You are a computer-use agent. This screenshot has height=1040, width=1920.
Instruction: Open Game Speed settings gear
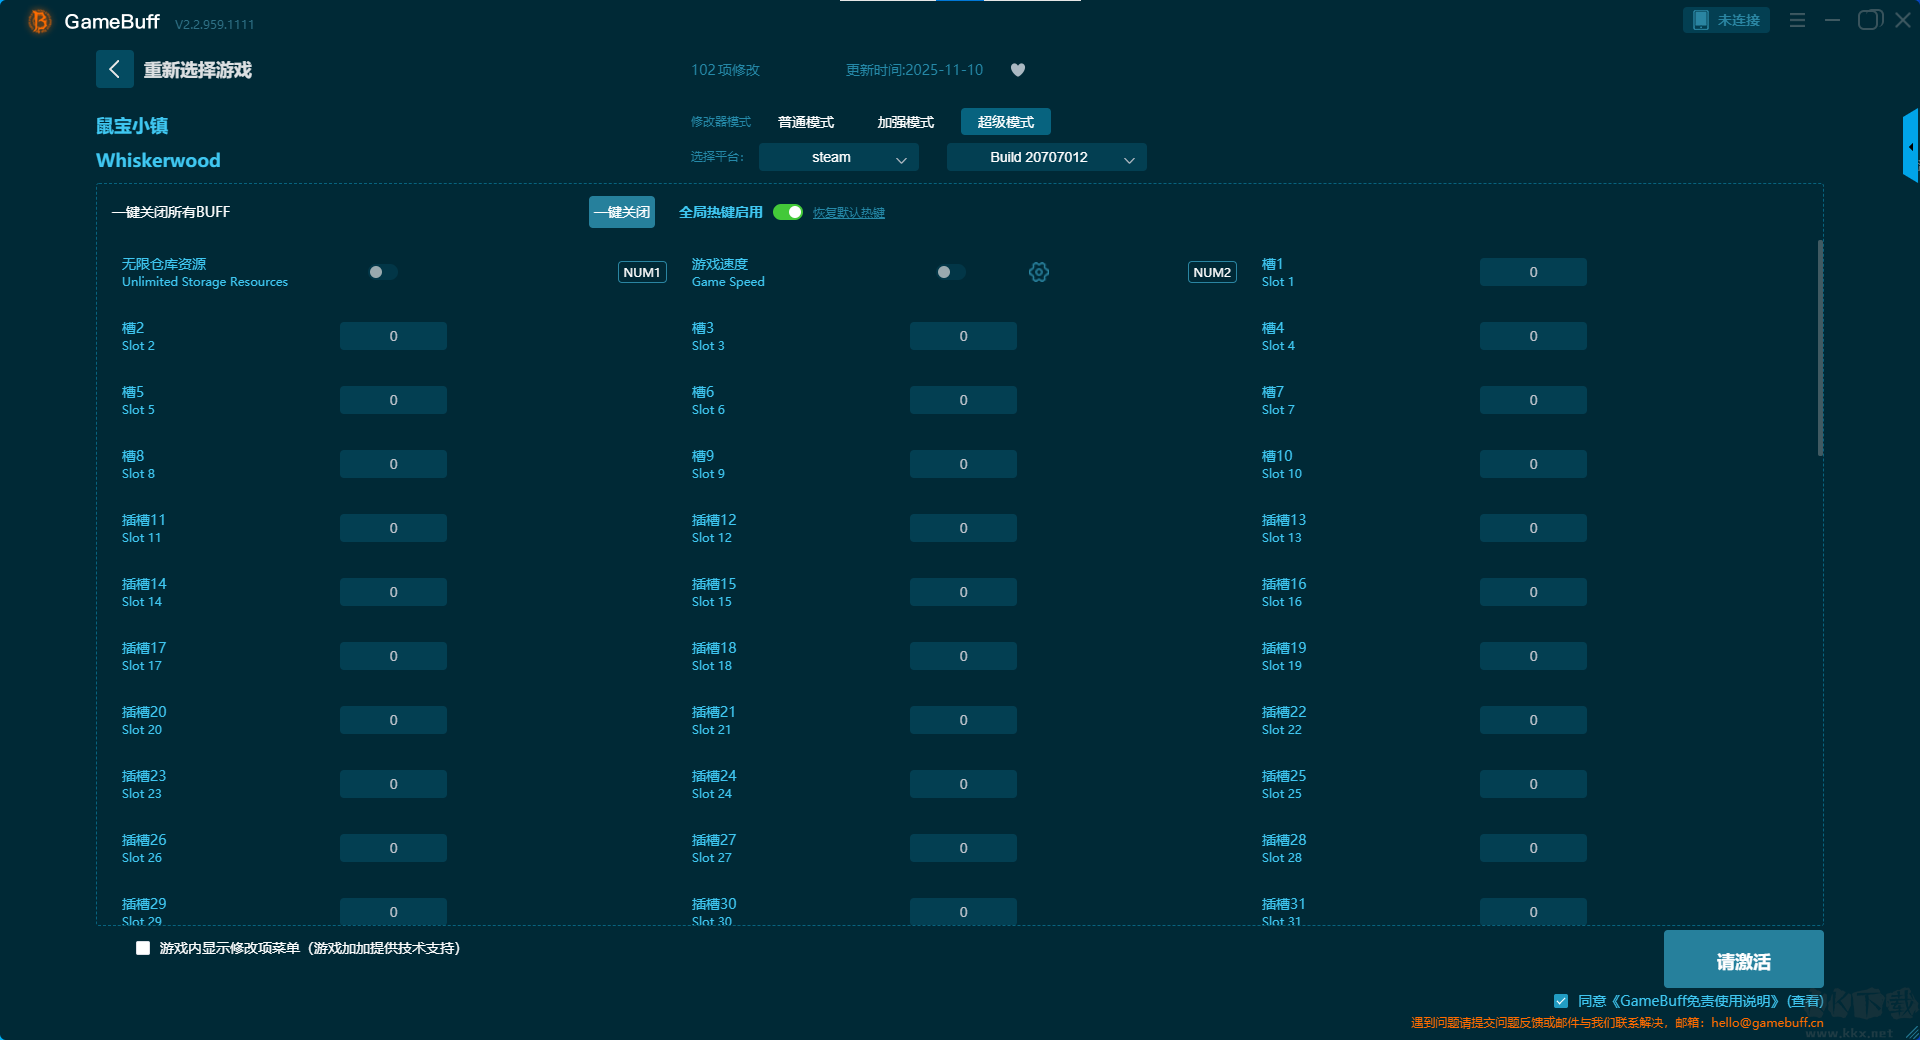pos(1039,272)
